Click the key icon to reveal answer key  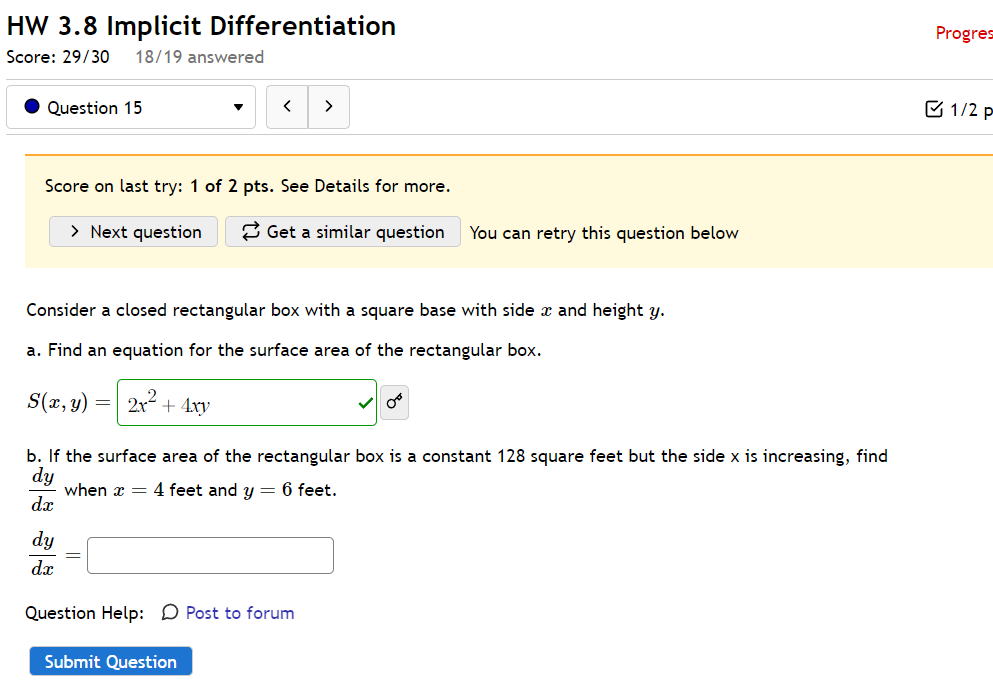393,402
